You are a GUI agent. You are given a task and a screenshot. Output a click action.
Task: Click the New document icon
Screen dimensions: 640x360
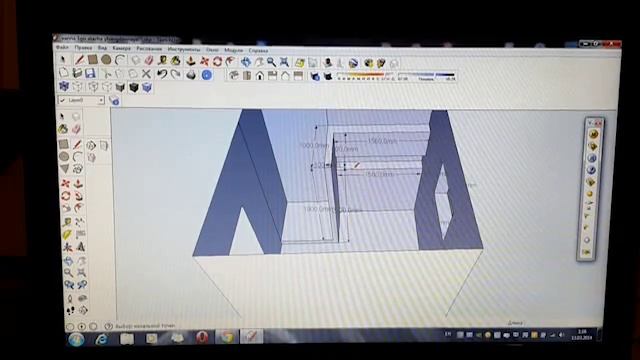tap(64, 73)
